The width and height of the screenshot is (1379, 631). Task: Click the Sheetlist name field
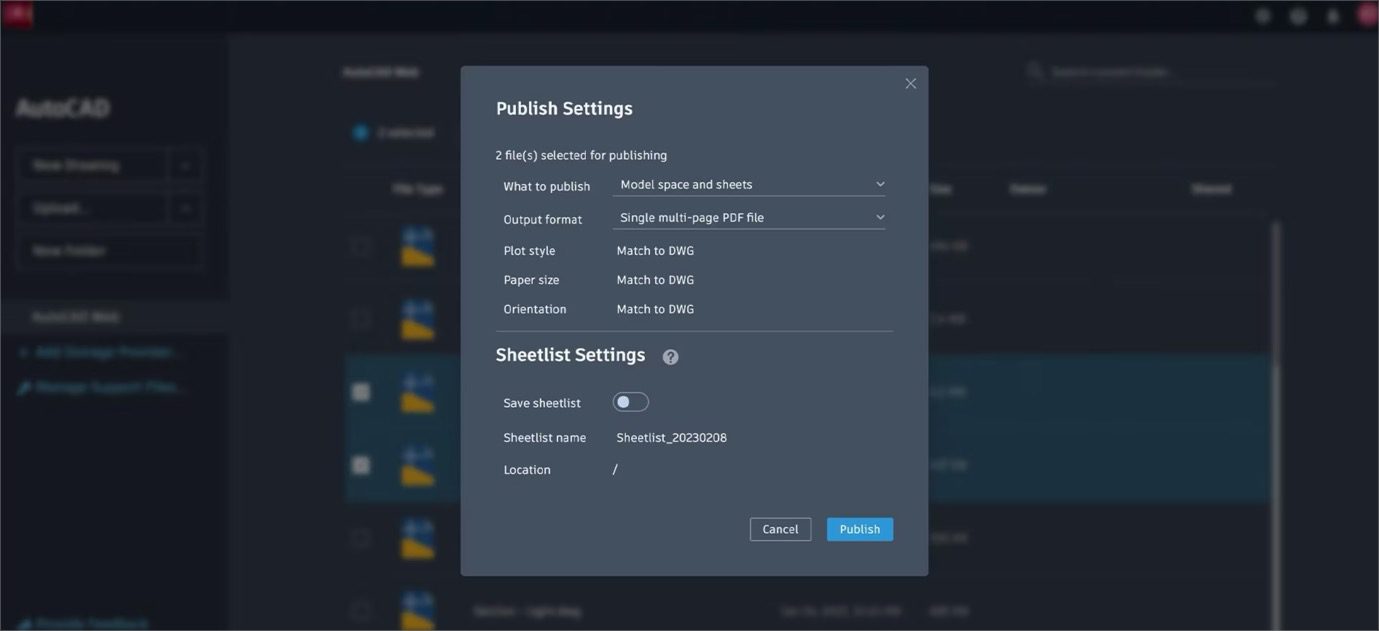(671, 435)
